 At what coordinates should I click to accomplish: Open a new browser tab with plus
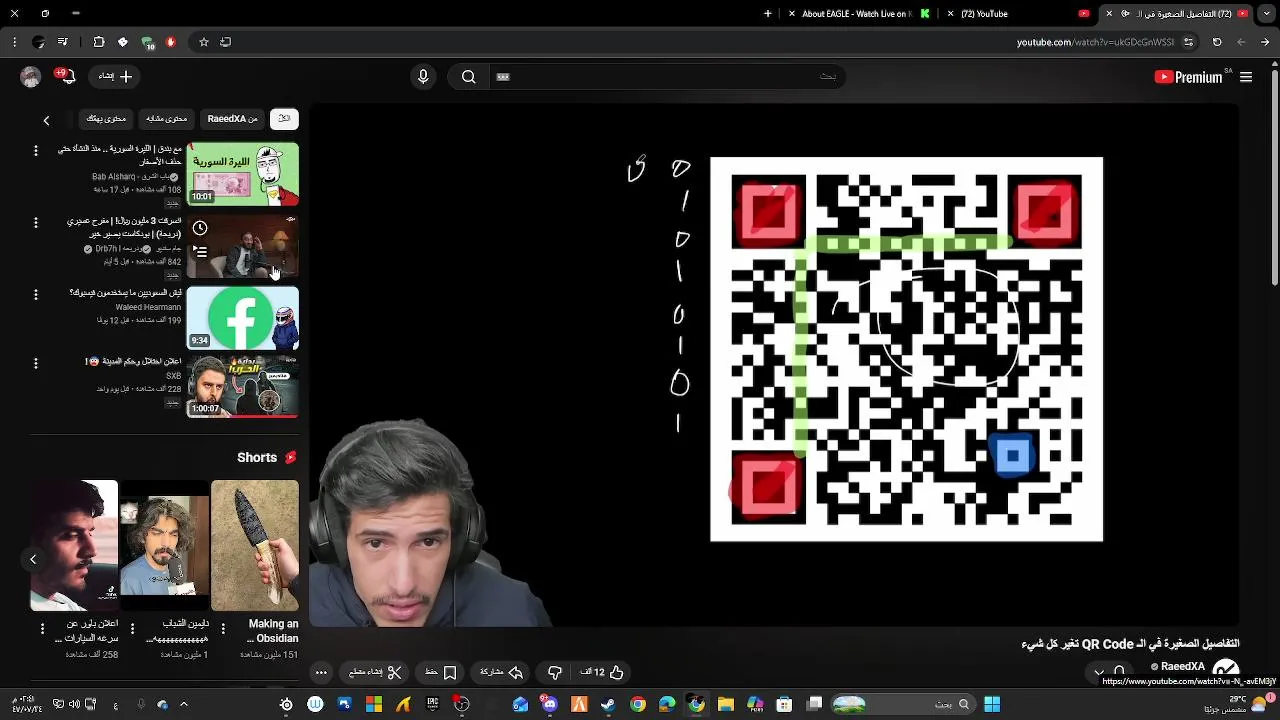coord(768,14)
